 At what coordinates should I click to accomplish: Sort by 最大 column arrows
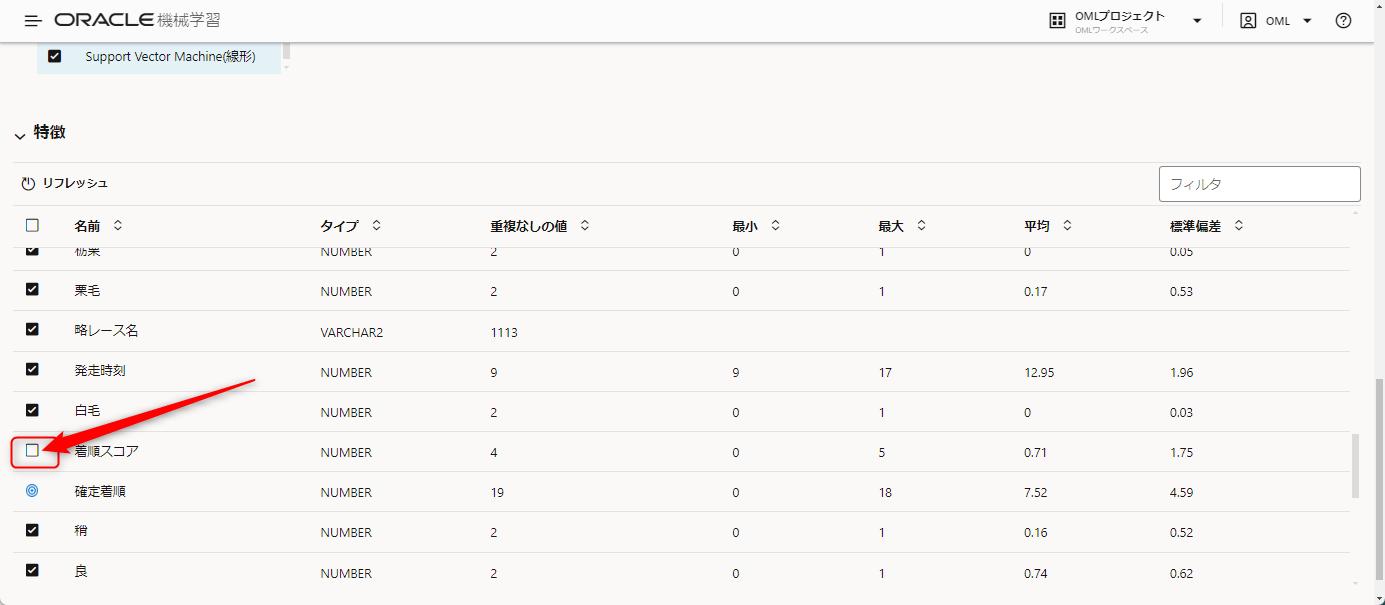[x=921, y=226]
